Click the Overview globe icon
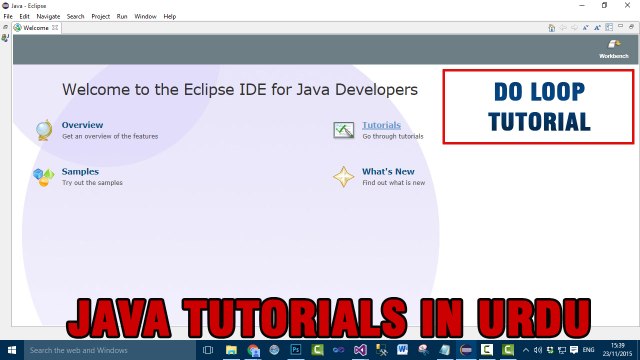 coord(44,130)
